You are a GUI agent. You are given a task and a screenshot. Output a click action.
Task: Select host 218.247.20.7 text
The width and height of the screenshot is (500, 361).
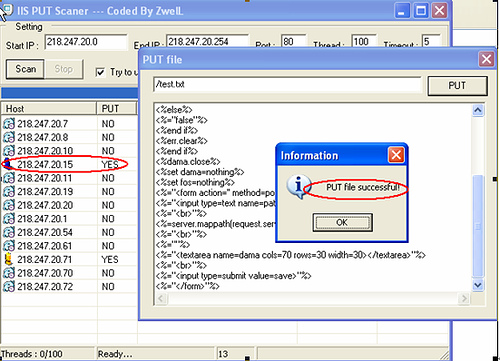click(43, 124)
